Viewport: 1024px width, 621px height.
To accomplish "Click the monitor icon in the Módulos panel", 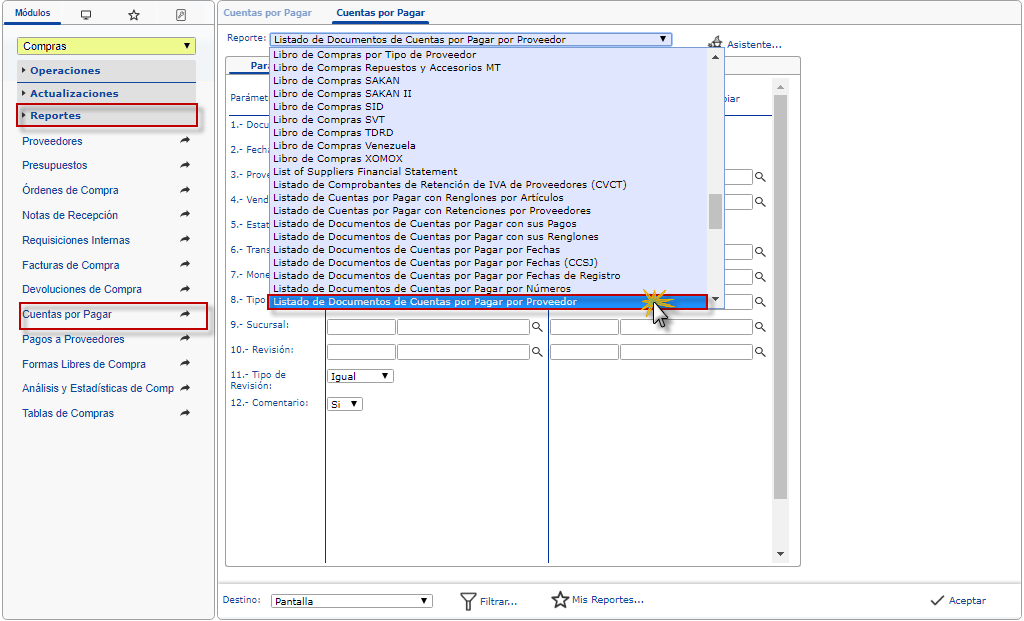I will coord(86,15).
